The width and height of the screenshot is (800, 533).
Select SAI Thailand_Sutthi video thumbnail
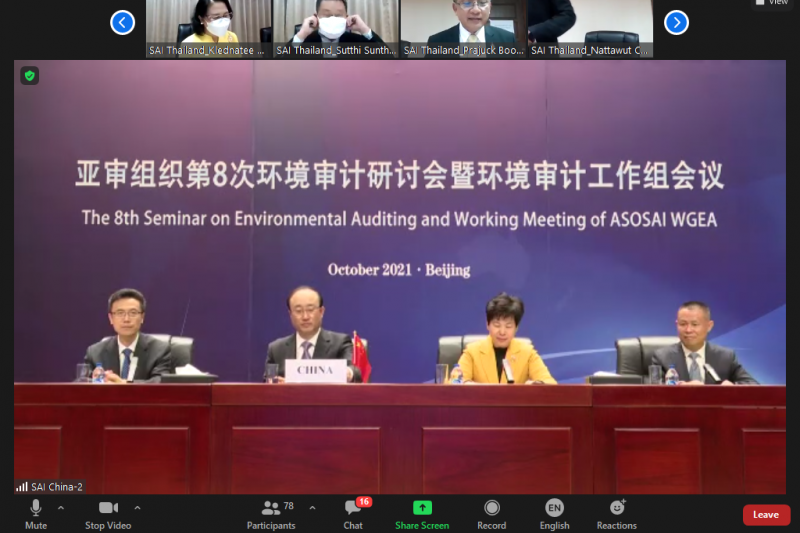(335, 27)
